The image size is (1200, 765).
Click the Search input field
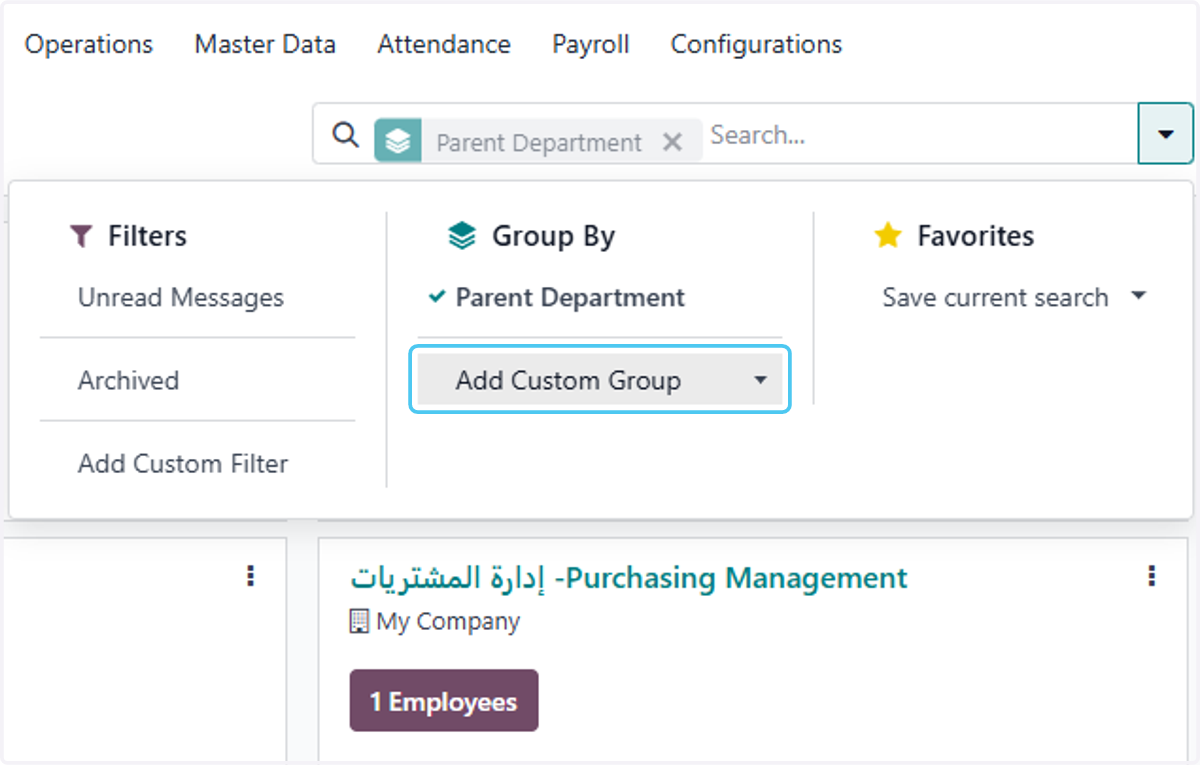pos(920,134)
